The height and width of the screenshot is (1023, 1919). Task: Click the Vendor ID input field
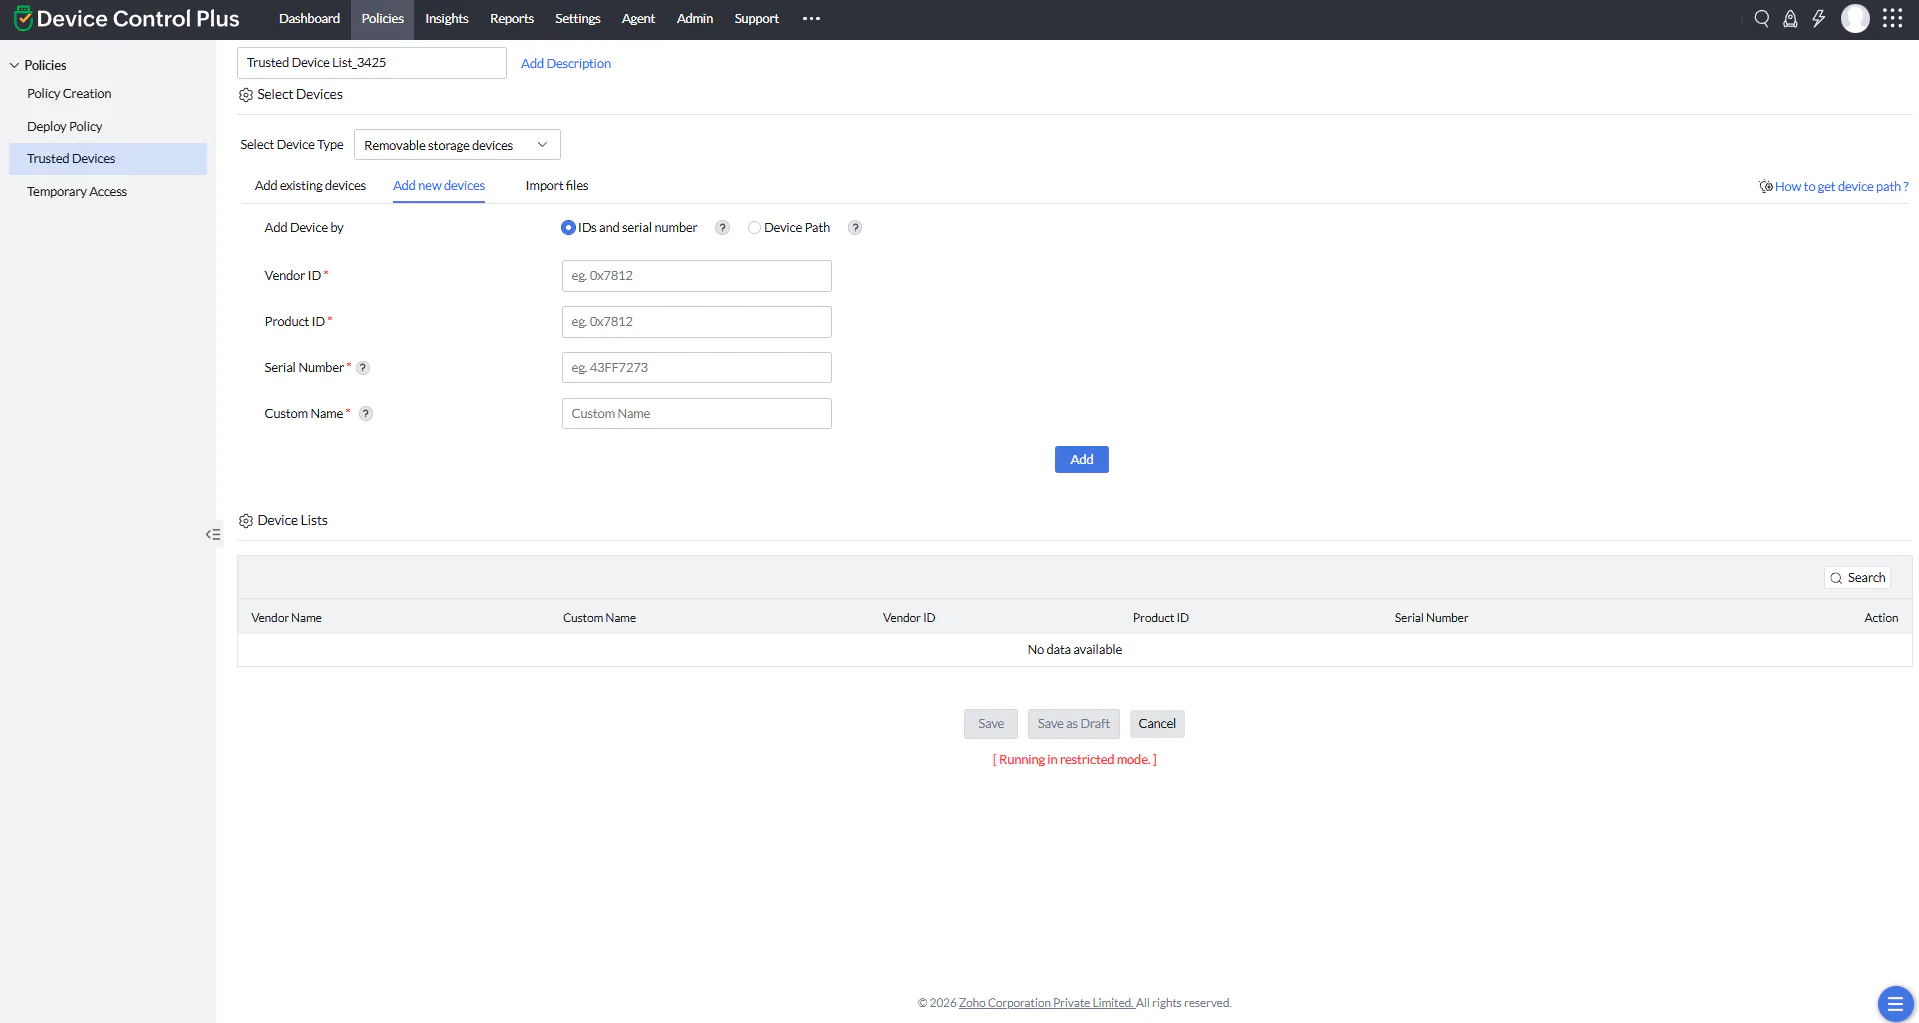[697, 276]
